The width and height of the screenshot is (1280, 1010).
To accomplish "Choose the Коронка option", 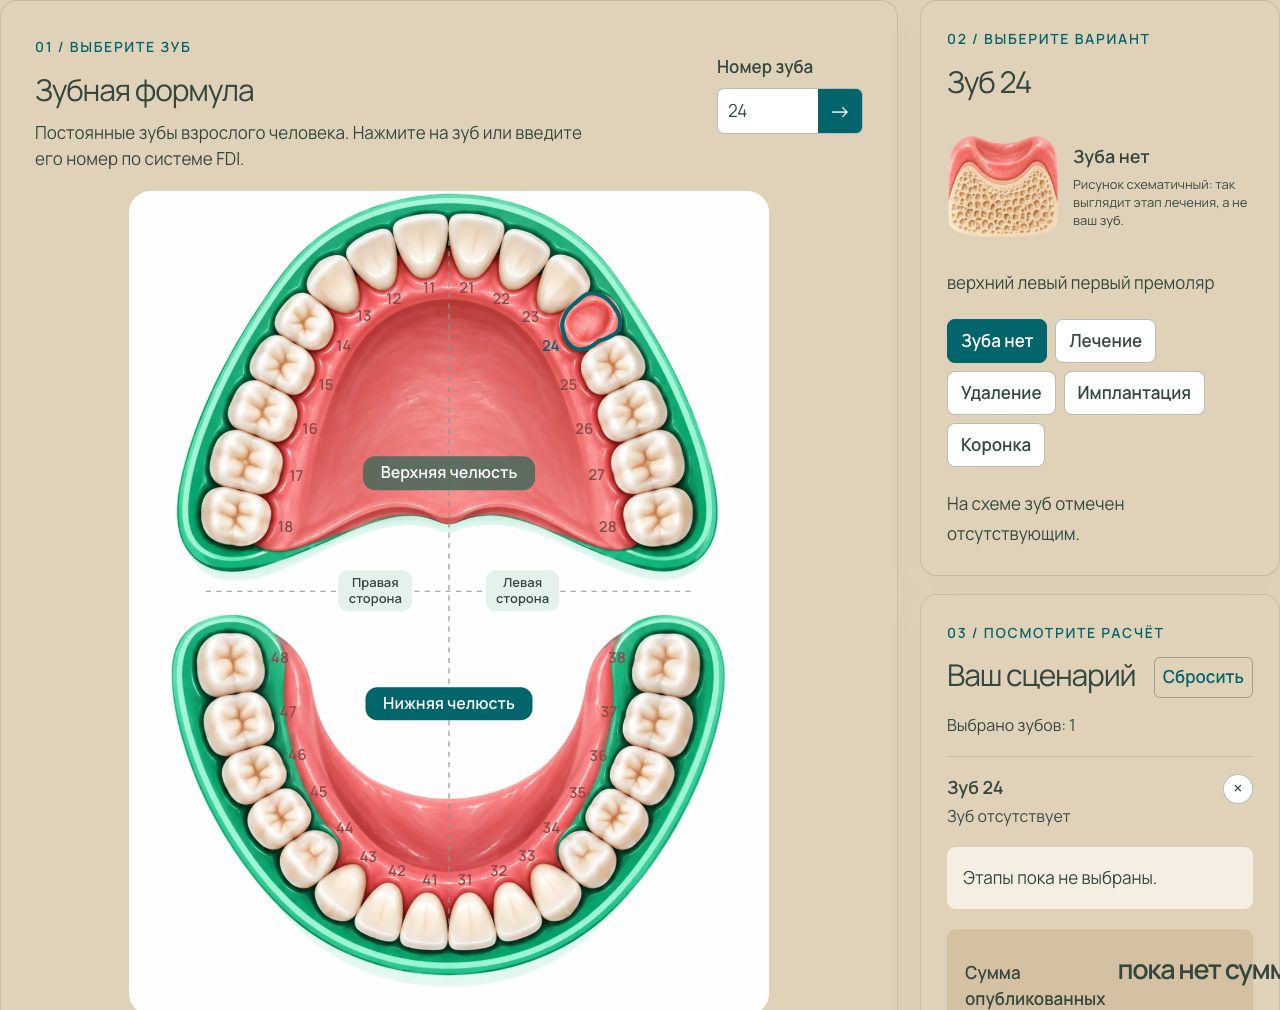I will point(996,445).
